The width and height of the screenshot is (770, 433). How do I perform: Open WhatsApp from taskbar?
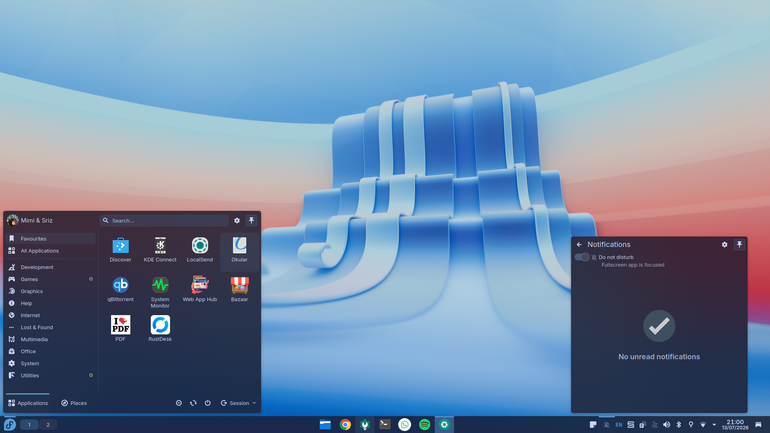tap(405, 425)
